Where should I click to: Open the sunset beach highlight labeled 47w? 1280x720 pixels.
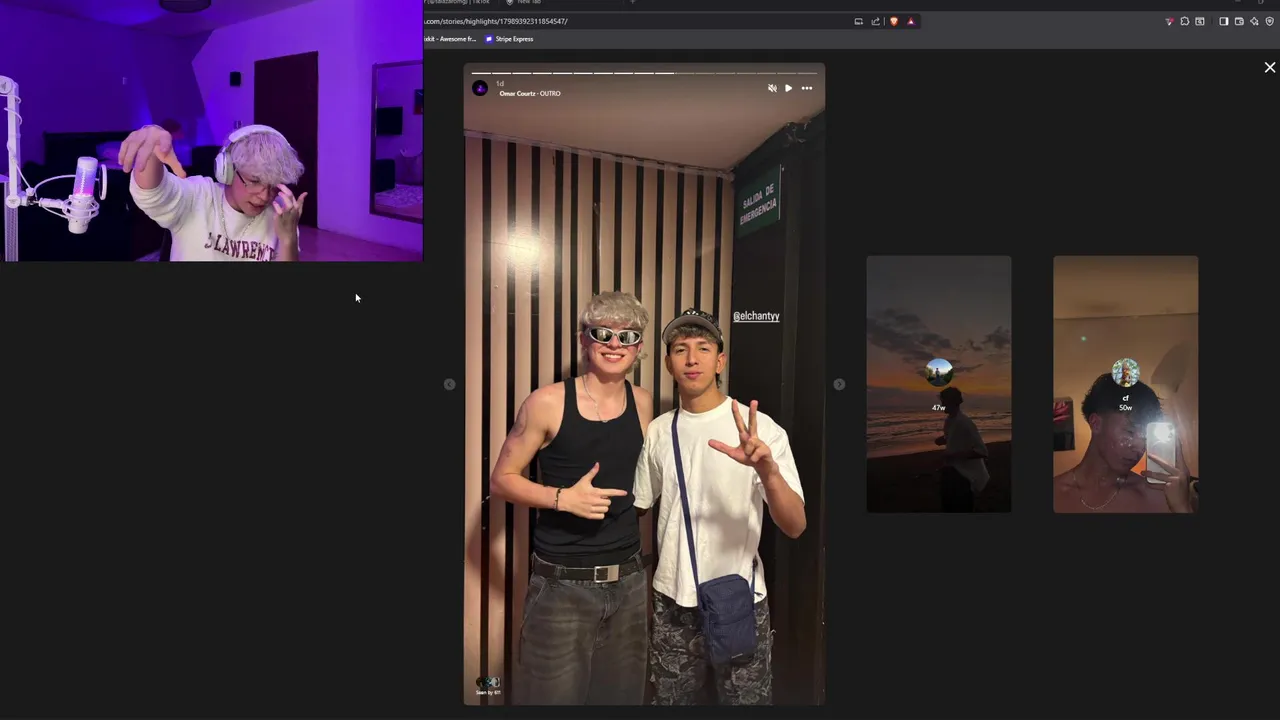pos(939,384)
